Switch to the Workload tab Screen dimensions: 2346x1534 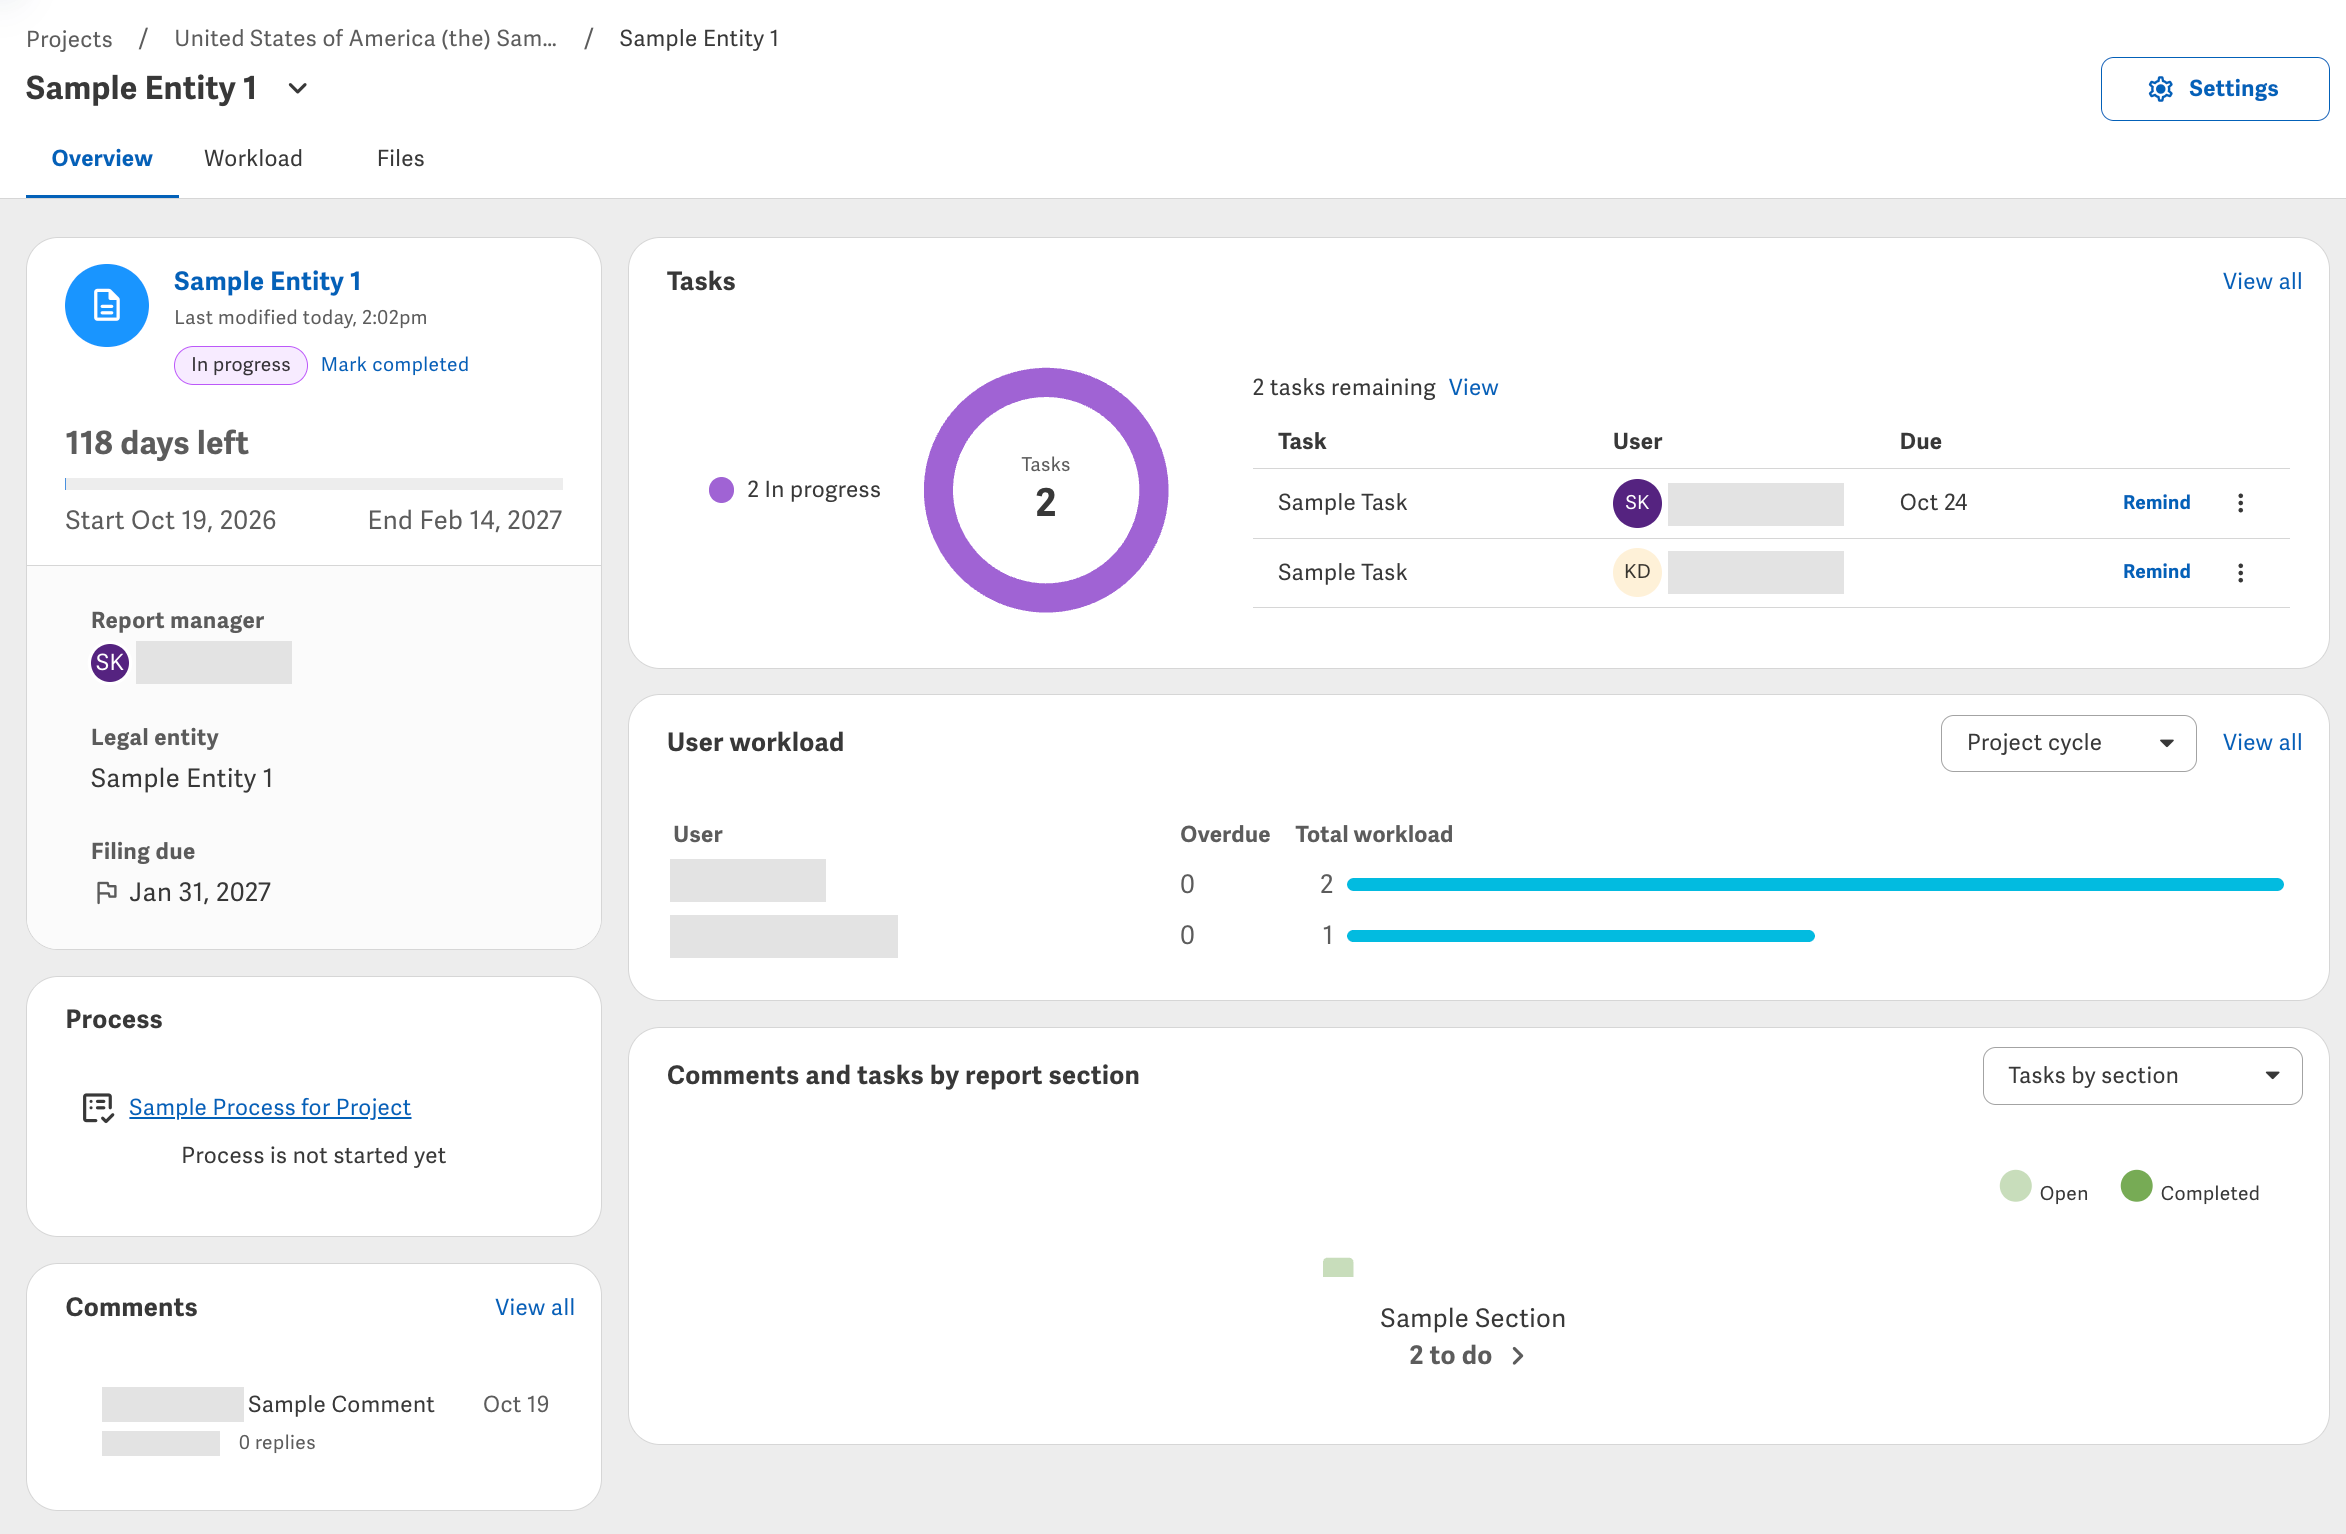click(x=253, y=159)
